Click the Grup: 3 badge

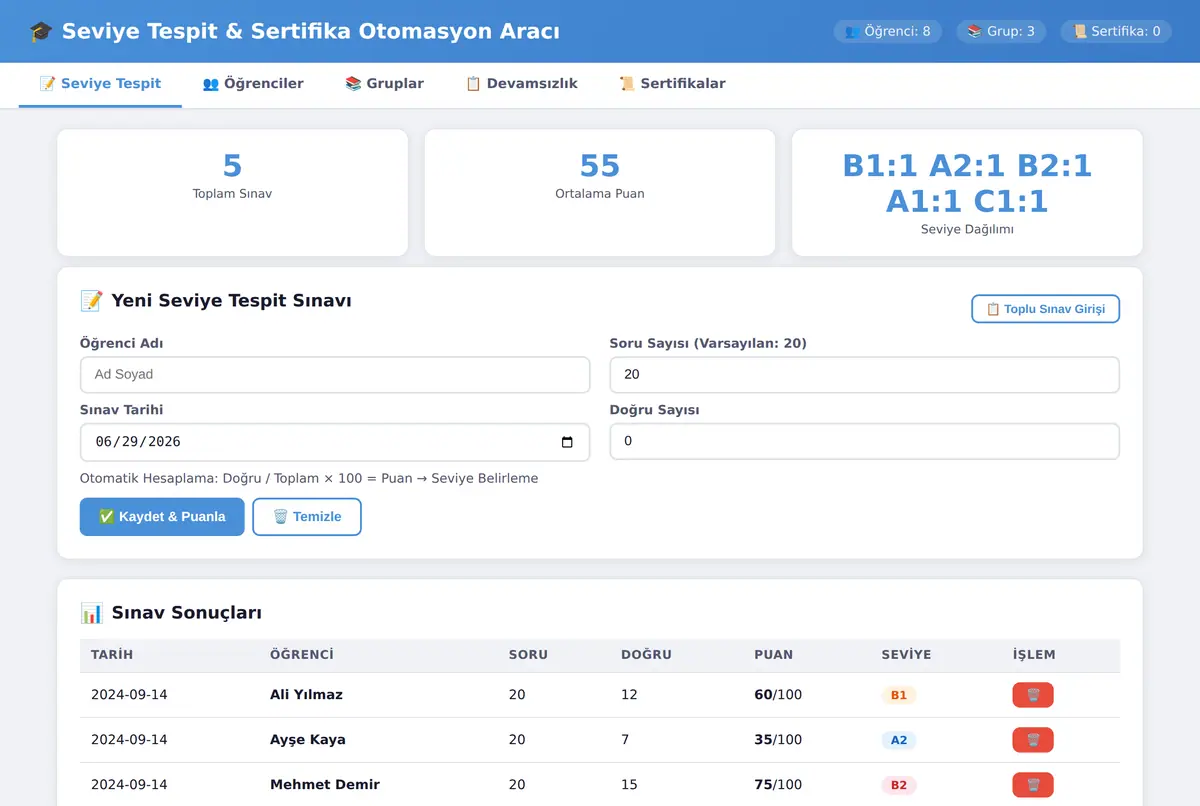1001,31
